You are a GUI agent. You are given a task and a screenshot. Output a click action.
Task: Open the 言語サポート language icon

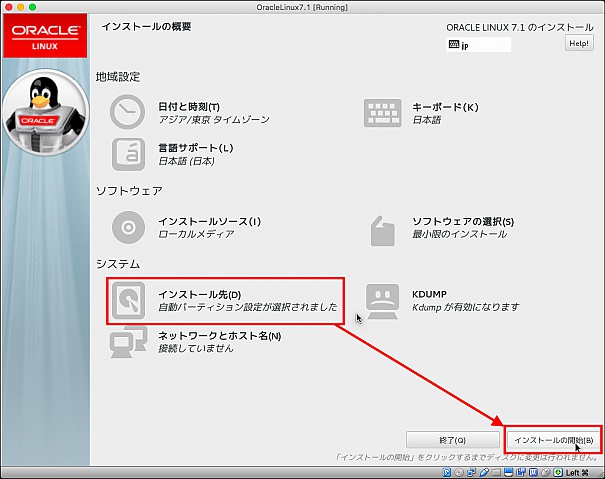[128, 154]
